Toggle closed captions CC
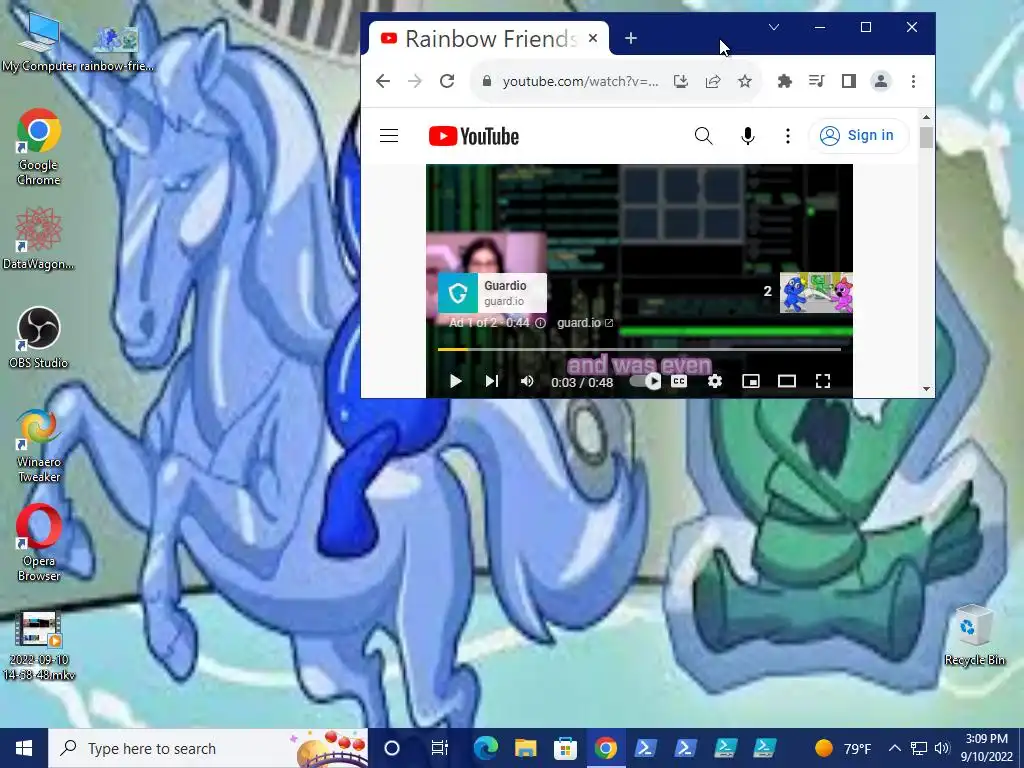The image size is (1024, 768). click(x=679, y=381)
